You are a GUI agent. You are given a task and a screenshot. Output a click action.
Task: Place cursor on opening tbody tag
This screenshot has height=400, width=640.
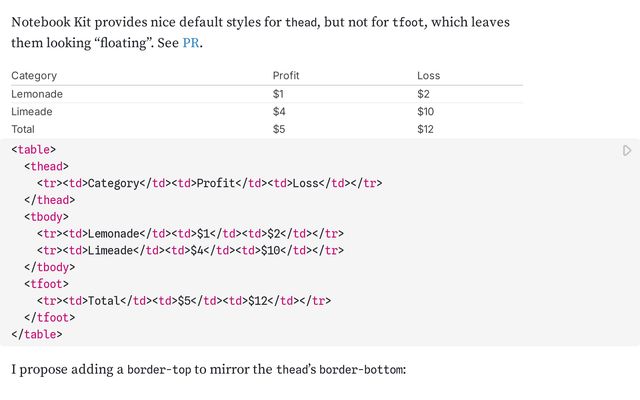pyautogui.click(x=46, y=217)
